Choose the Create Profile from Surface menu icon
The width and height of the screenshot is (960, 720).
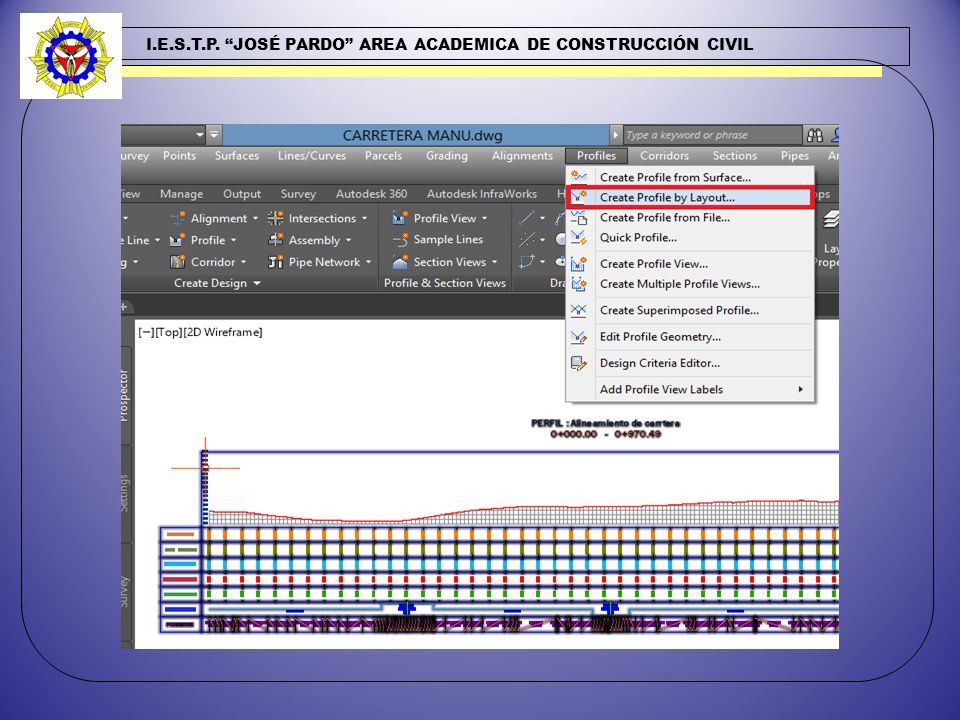pyautogui.click(x=579, y=177)
